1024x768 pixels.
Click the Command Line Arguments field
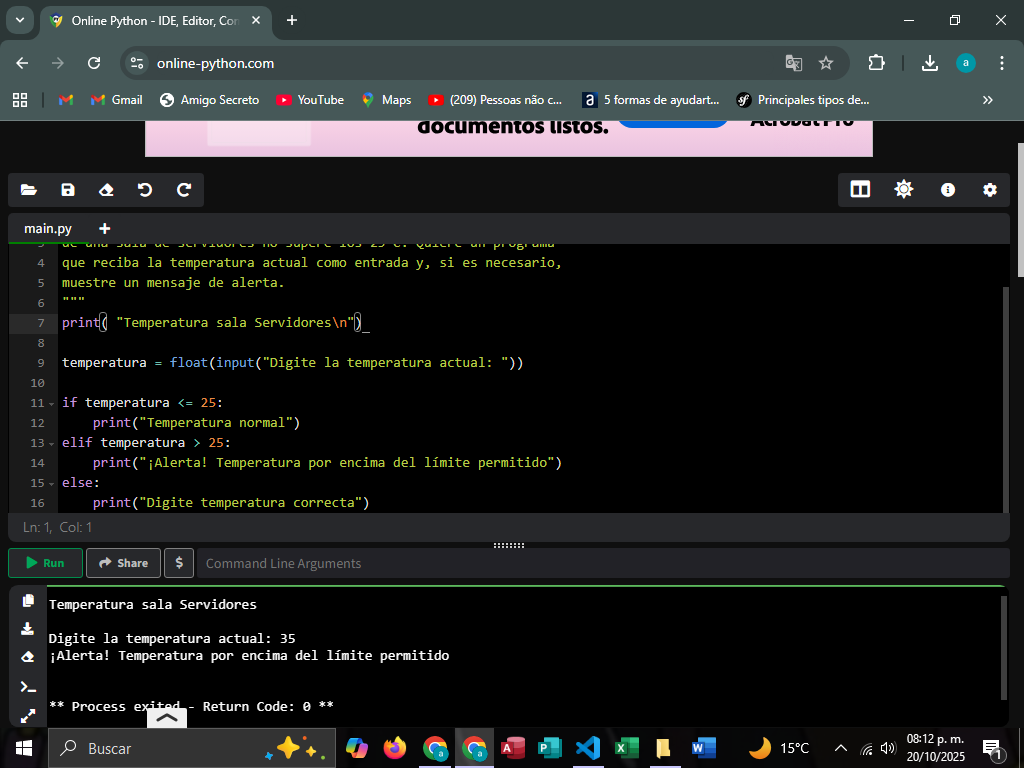pos(600,563)
